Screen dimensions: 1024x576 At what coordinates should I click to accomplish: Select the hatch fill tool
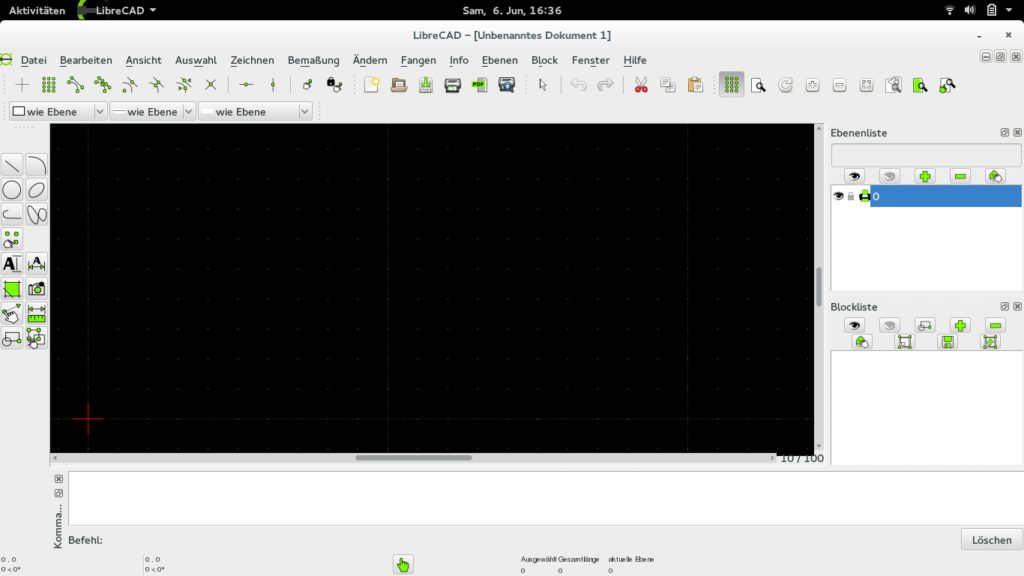coord(12,289)
